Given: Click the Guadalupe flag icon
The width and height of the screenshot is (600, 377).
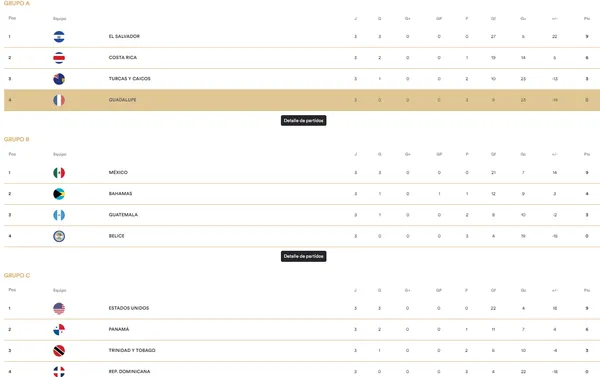Looking at the screenshot, I should pos(59,100).
